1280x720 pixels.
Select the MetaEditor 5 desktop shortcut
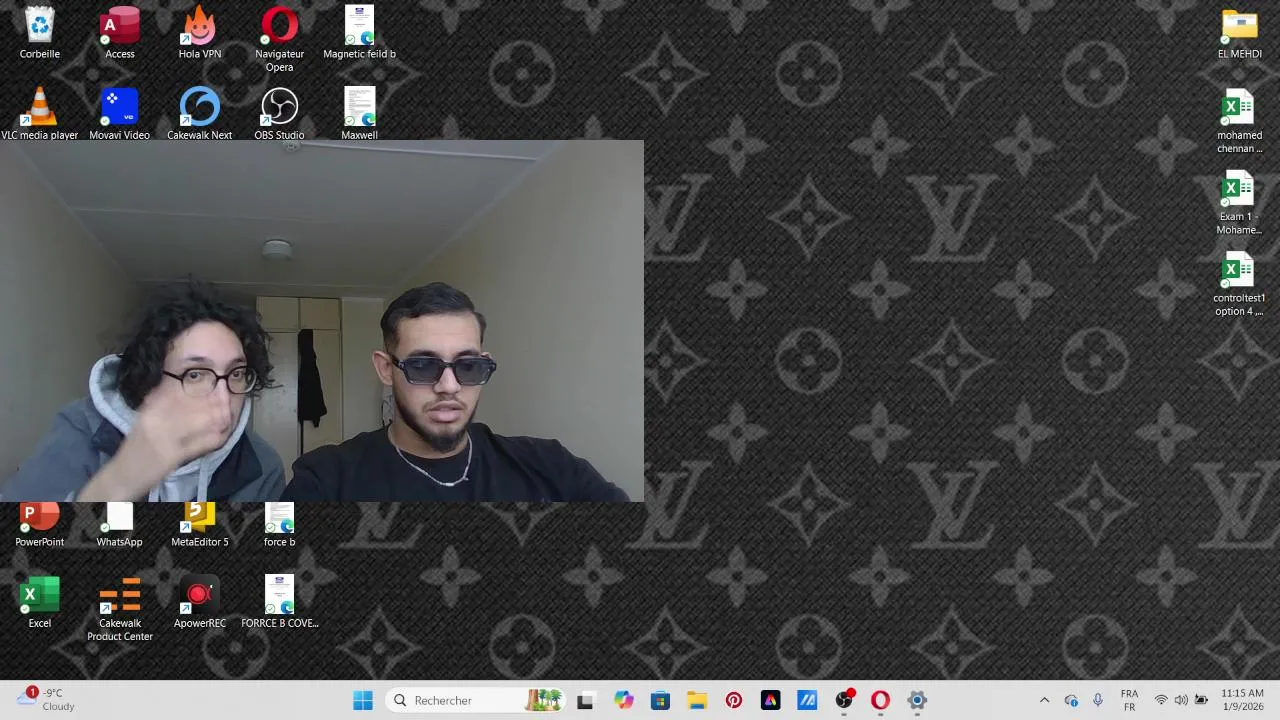[x=200, y=526]
